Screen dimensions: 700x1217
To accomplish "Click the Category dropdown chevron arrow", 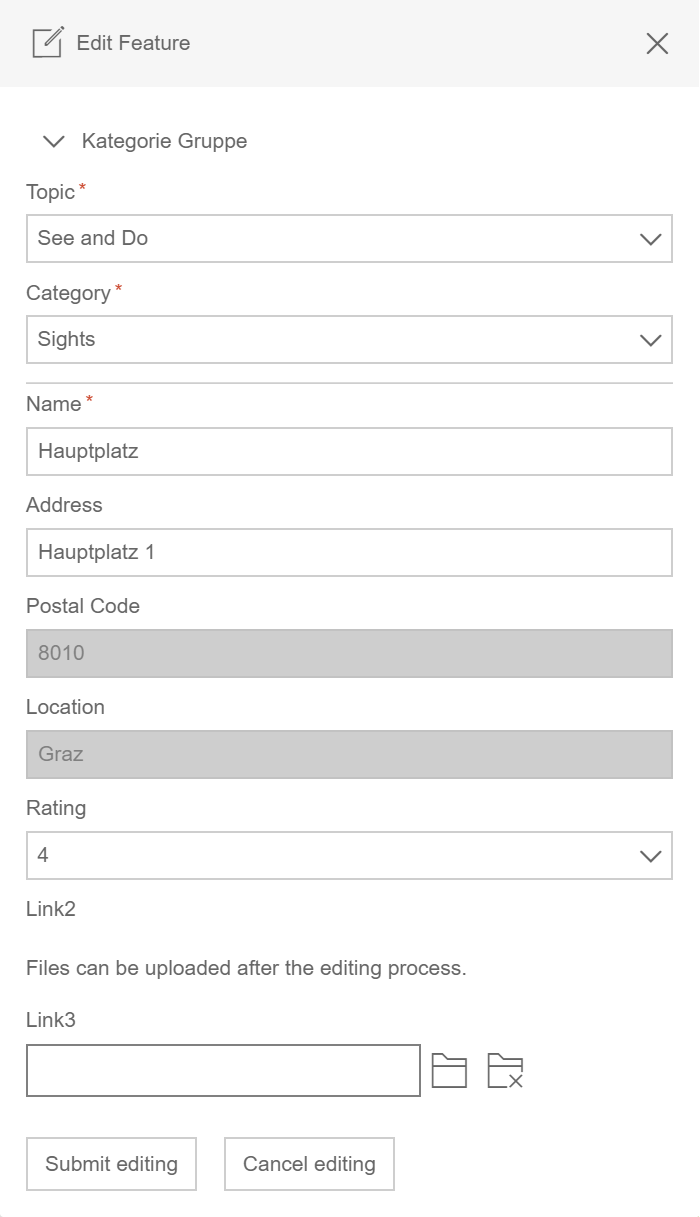I will pyautogui.click(x=651, y=340).
